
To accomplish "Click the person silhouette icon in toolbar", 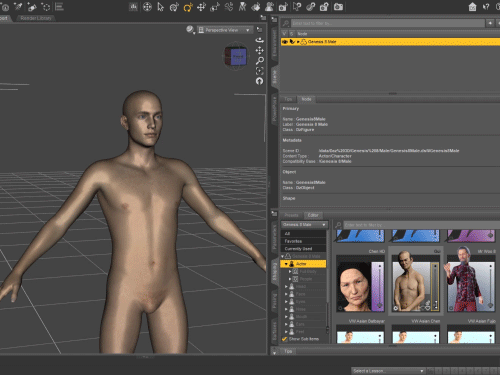I will [269, 7].
